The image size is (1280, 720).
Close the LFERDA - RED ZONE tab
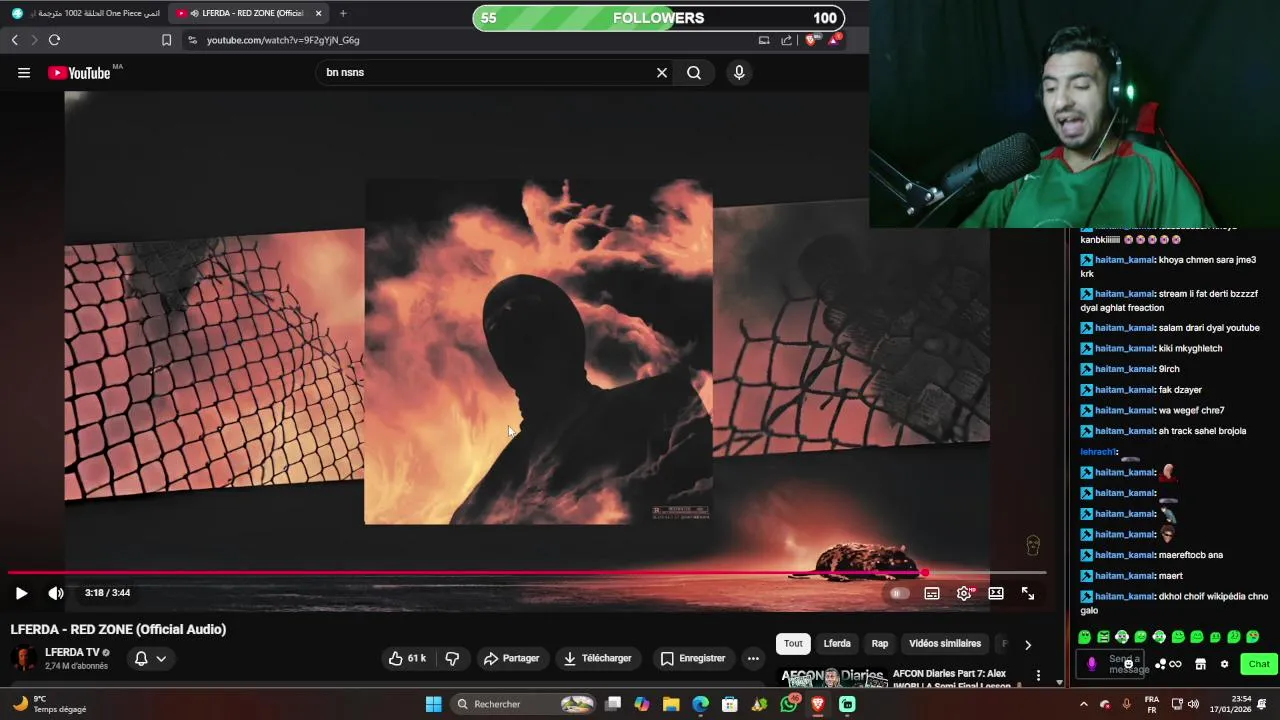coord(318,13)
